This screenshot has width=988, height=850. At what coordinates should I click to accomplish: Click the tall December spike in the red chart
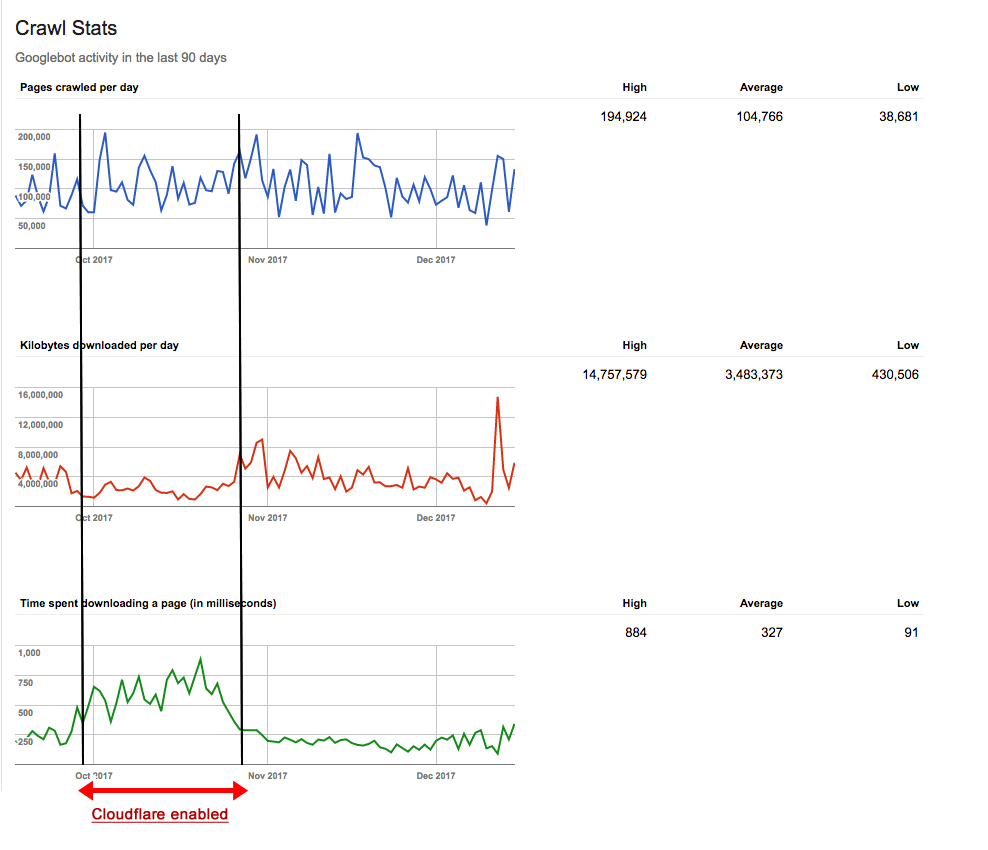tap(497, 399)
